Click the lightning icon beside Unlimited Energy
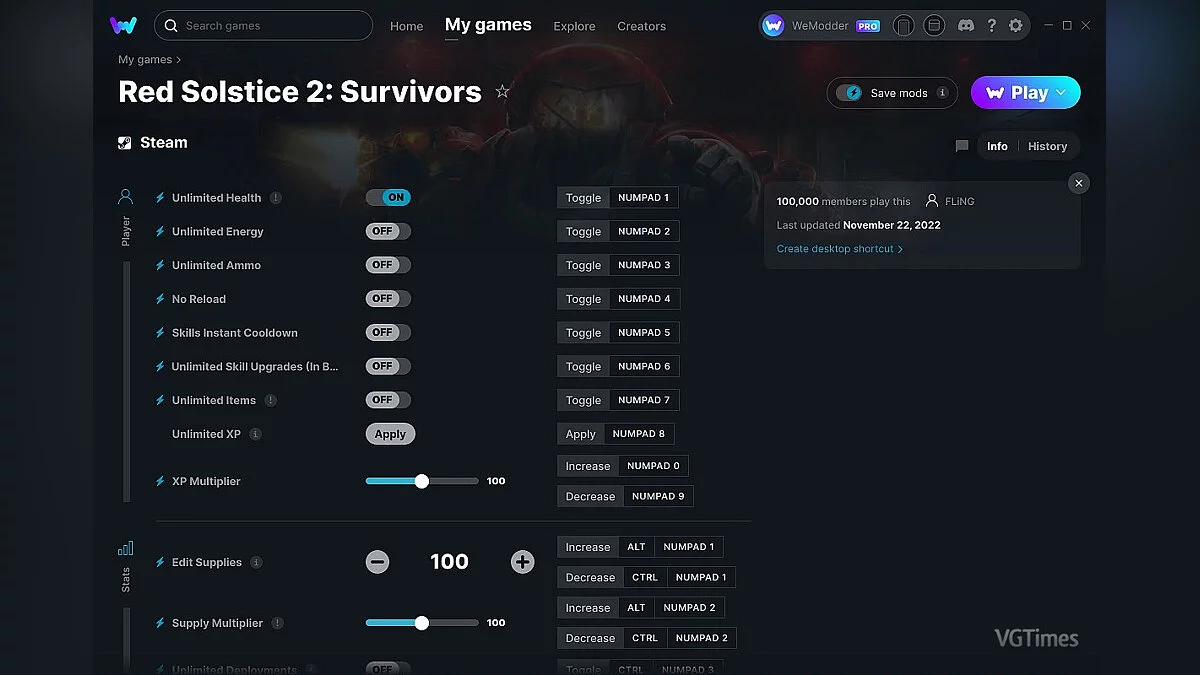This screenshot has height=675, width=1200. tap(160, 231)
